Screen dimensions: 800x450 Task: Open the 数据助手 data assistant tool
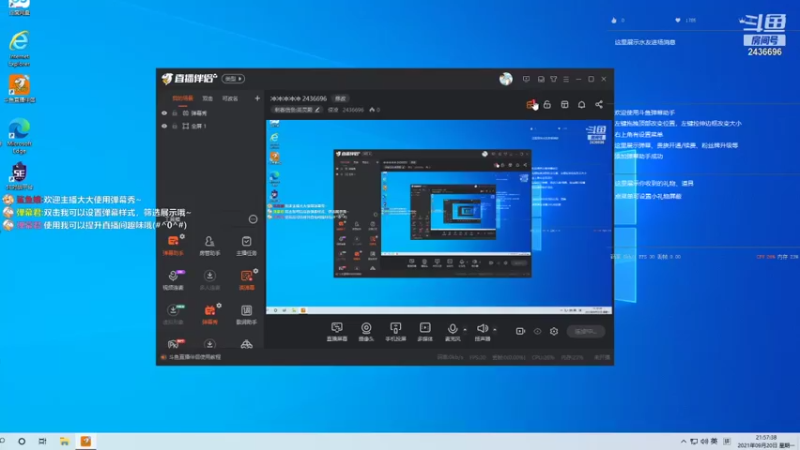[246, 314]
